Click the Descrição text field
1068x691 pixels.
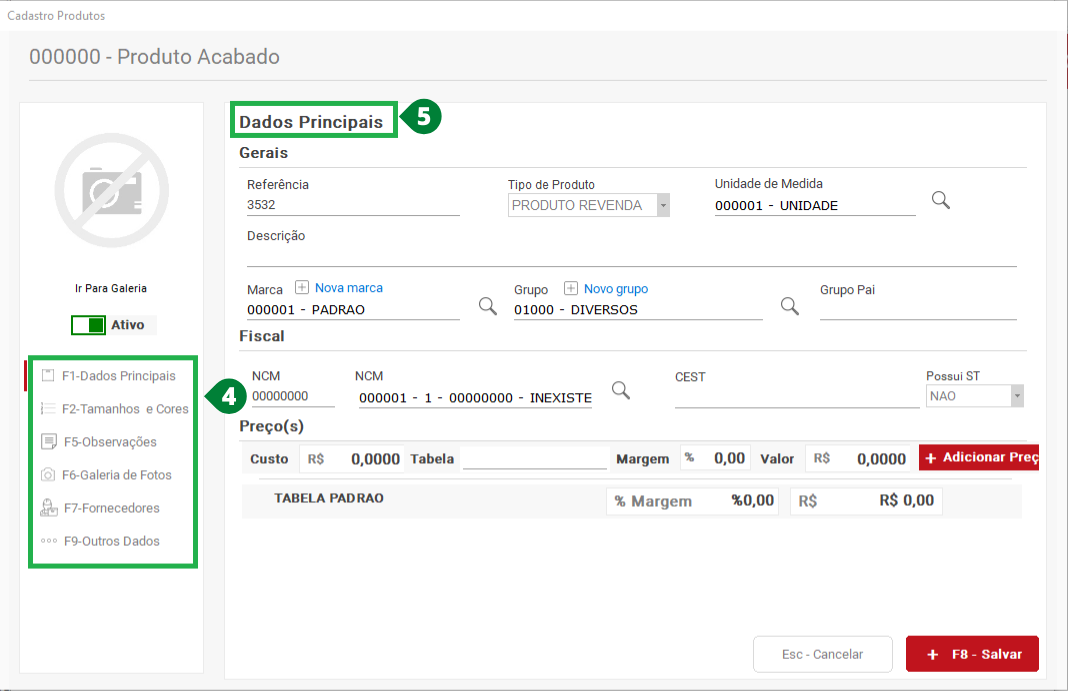click(x=631, y=256)
